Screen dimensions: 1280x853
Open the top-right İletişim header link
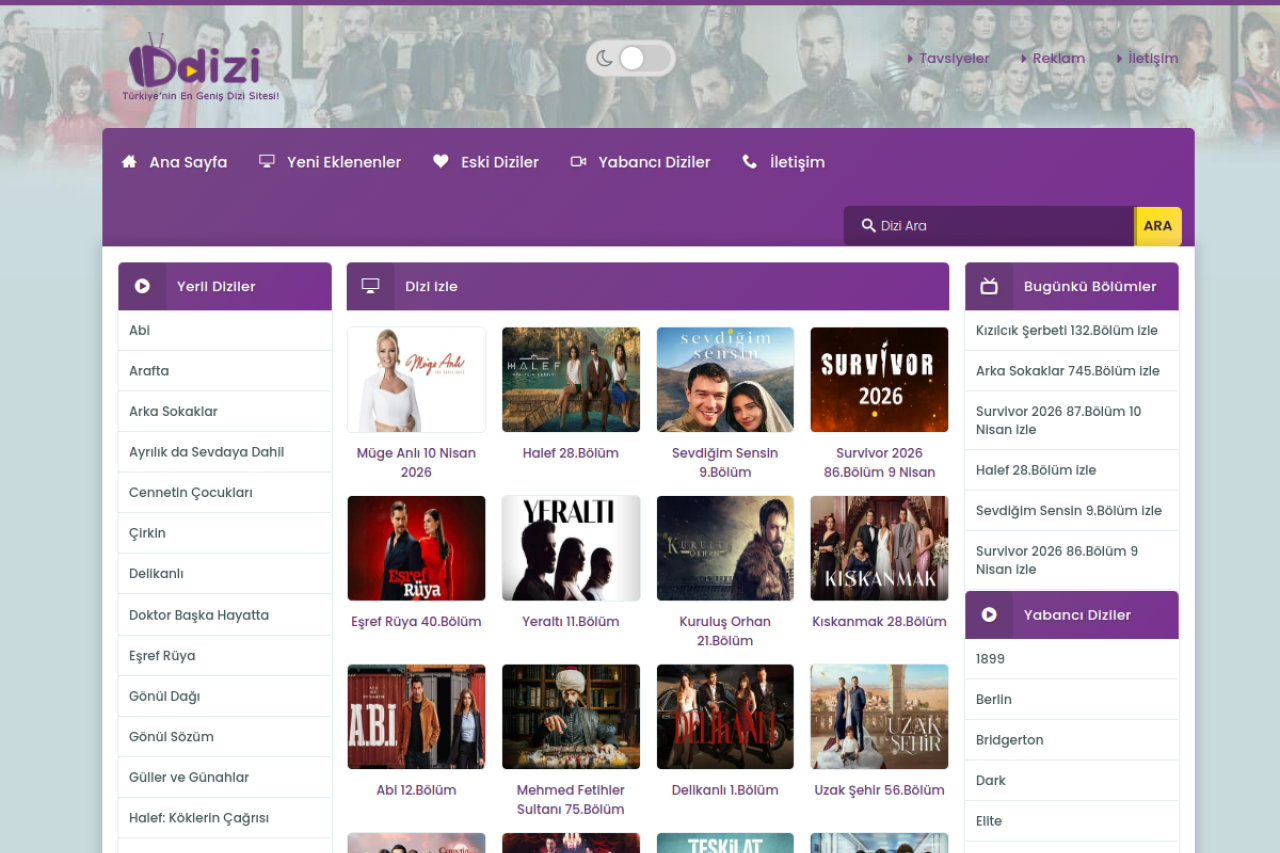pos(1153,58)
